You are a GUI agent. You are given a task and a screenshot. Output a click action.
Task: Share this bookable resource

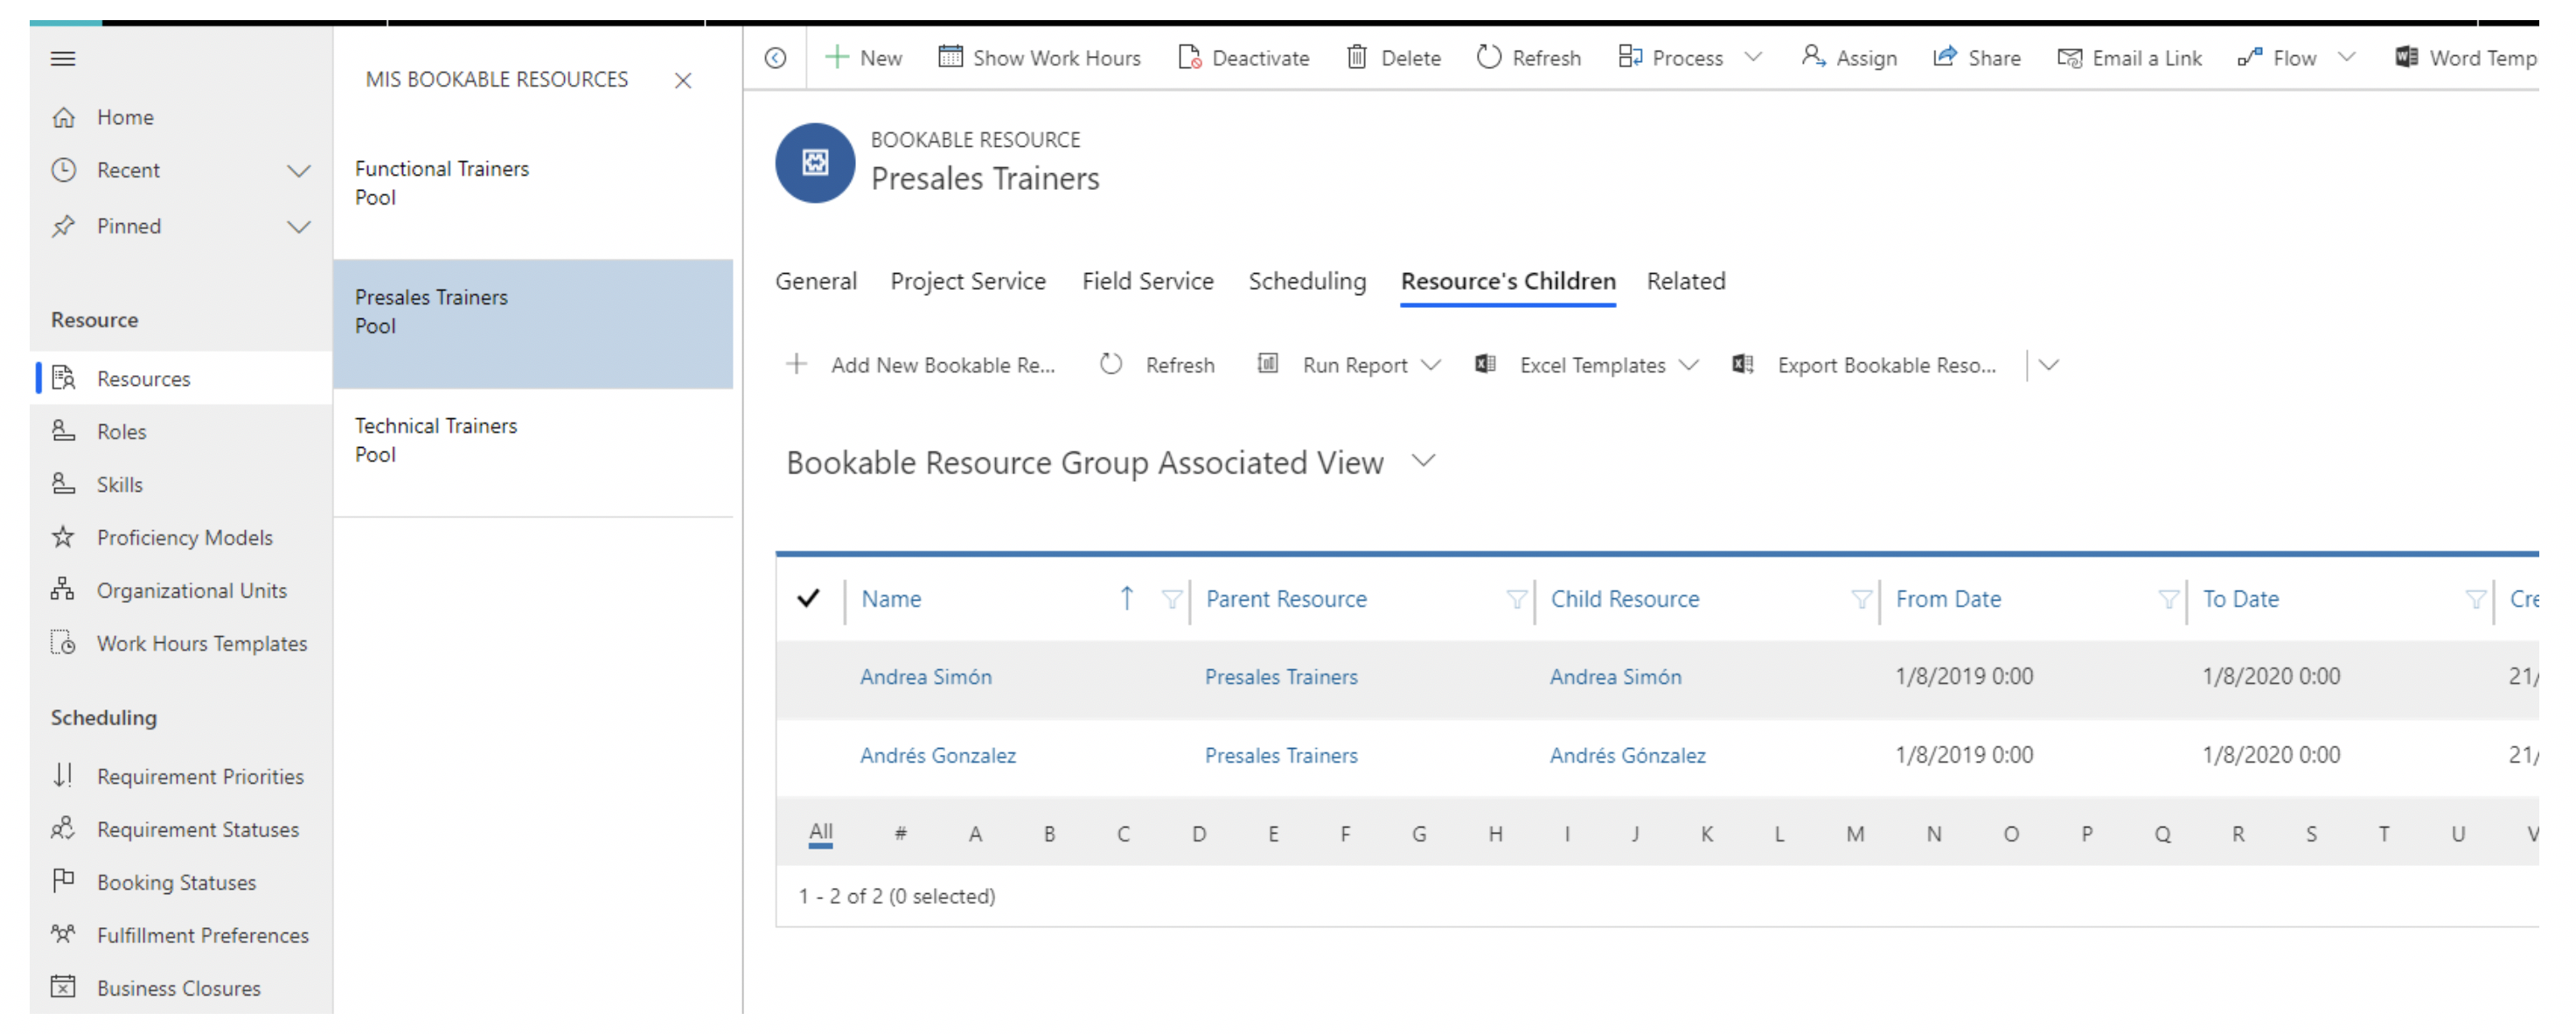(1977, 59)
